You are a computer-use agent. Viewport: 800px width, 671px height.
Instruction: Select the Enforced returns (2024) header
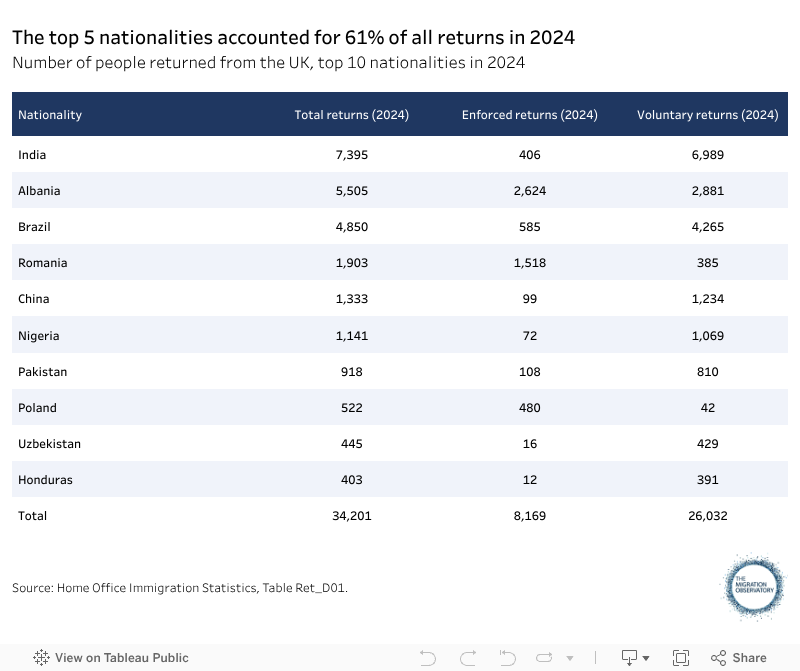click(x=529, y=114)
